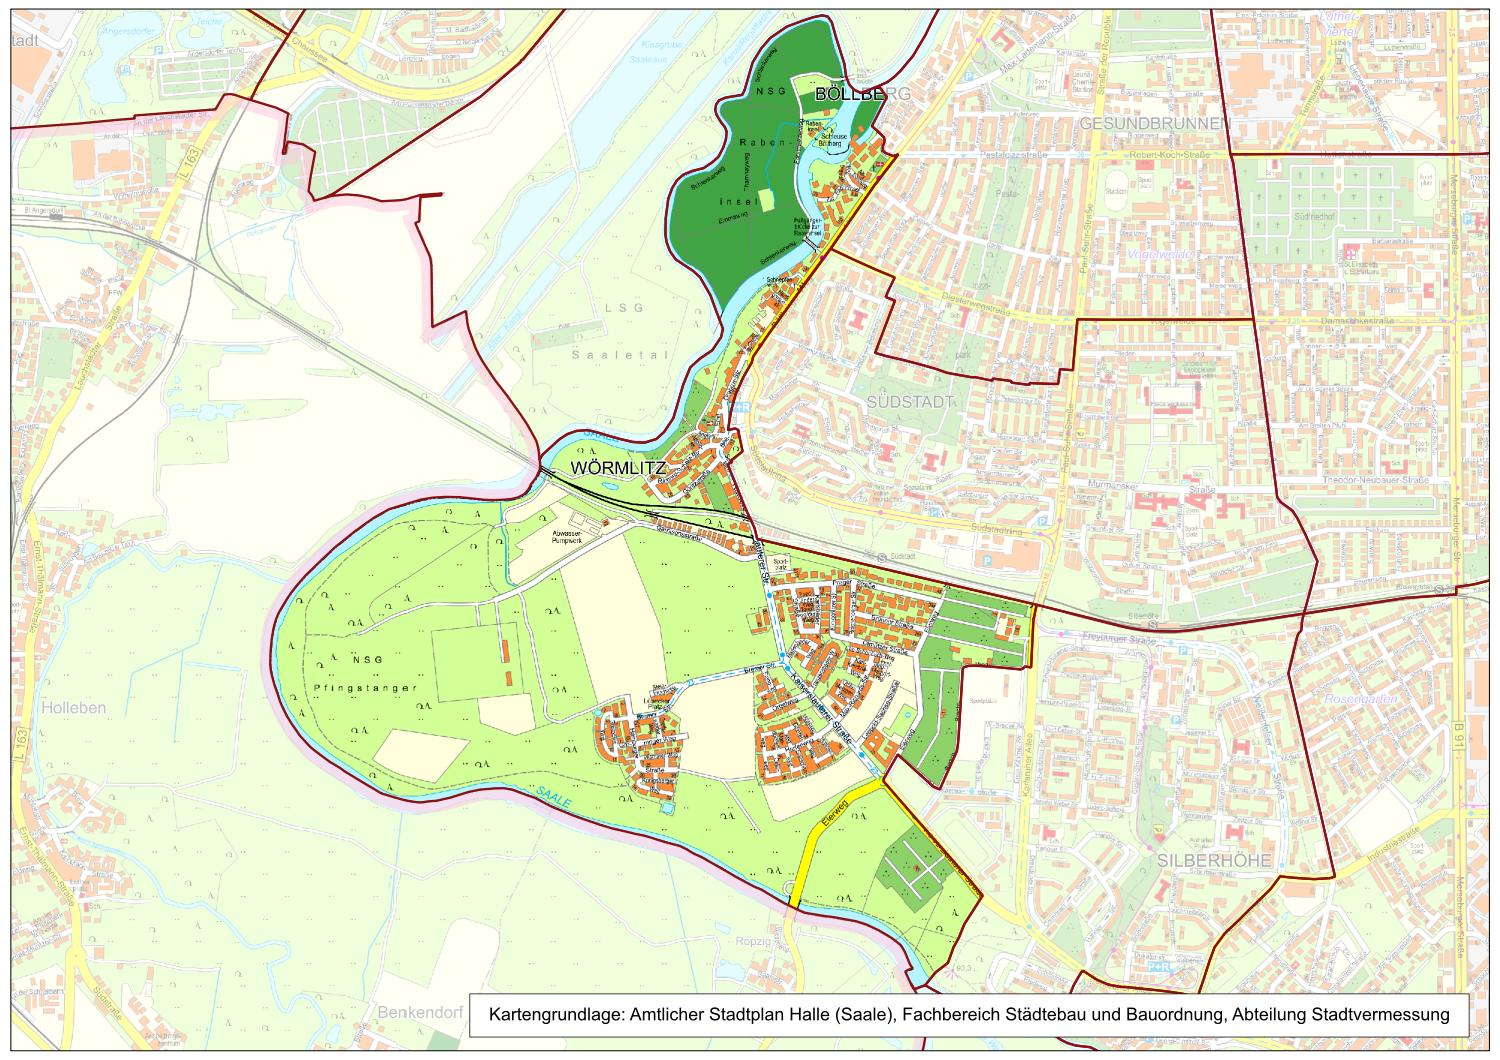Click the Holleben place name

74,707
